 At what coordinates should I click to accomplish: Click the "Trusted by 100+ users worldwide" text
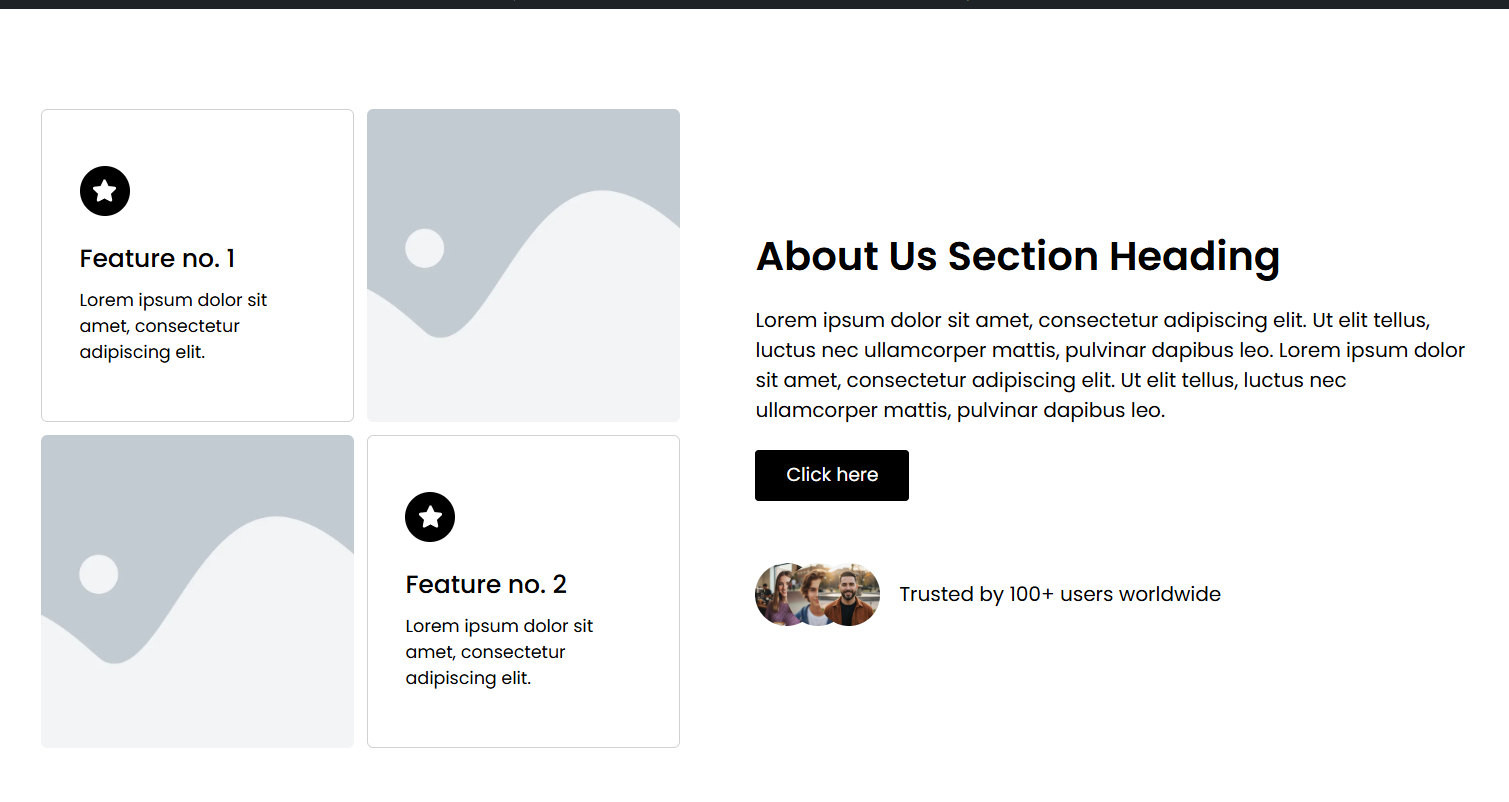coord(1060,594)
